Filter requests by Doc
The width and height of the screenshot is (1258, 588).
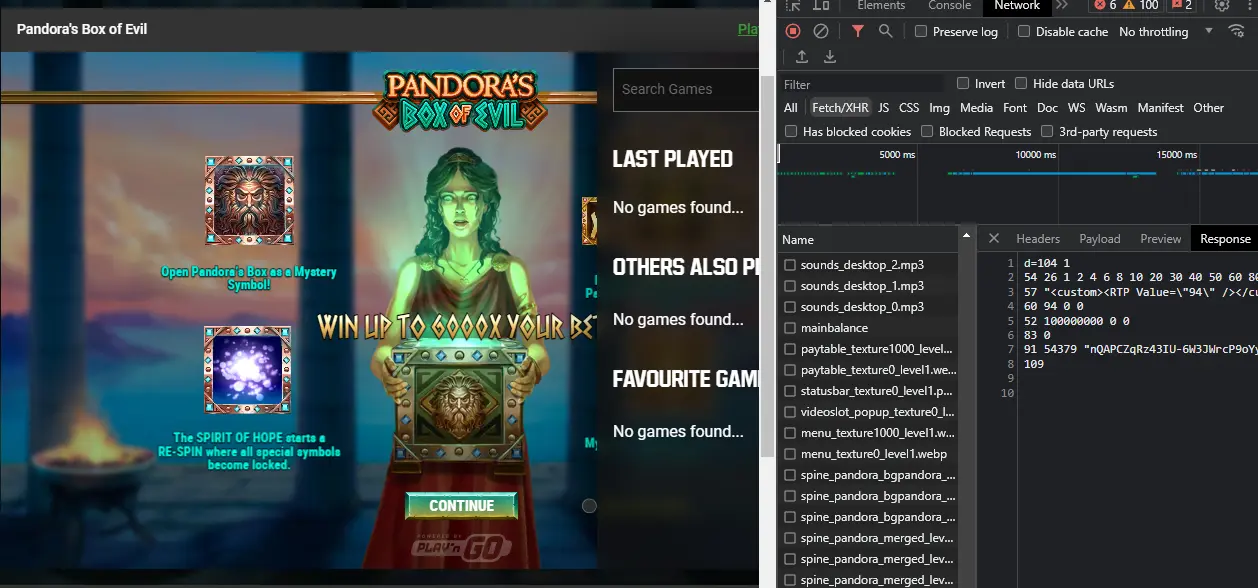pyautogui.click(x=1047, y=107)
